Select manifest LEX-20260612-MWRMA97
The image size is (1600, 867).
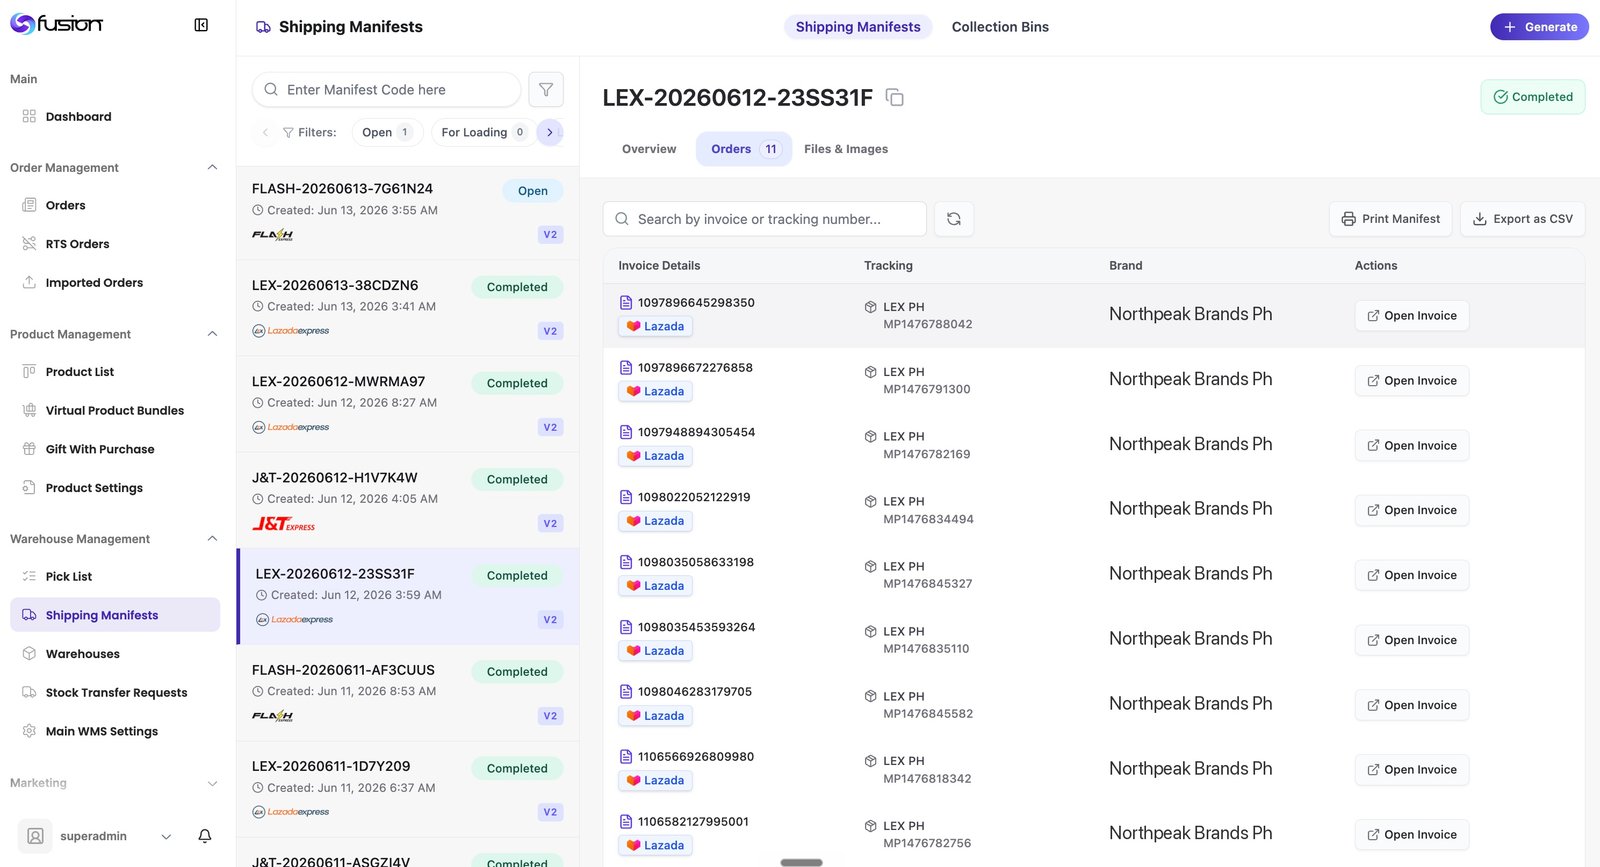(407, 405)
